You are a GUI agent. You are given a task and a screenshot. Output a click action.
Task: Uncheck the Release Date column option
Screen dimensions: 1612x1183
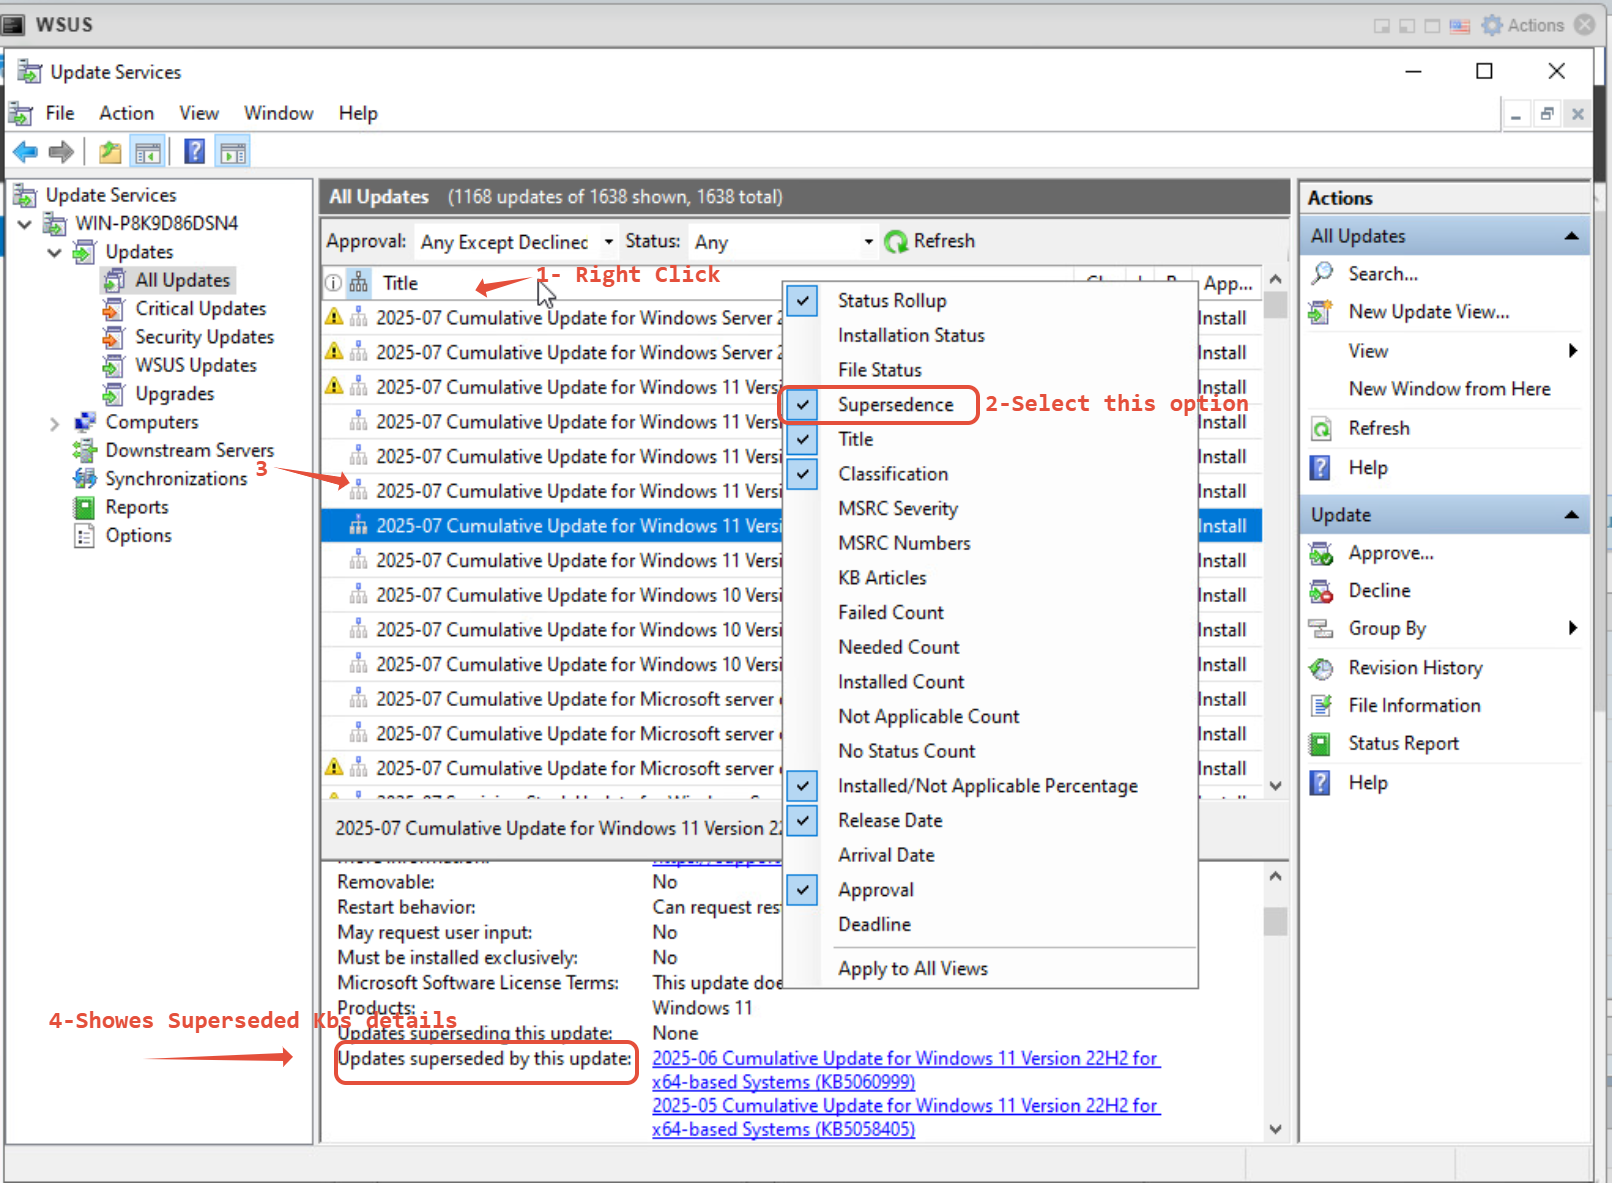click(x=802, y=821)
